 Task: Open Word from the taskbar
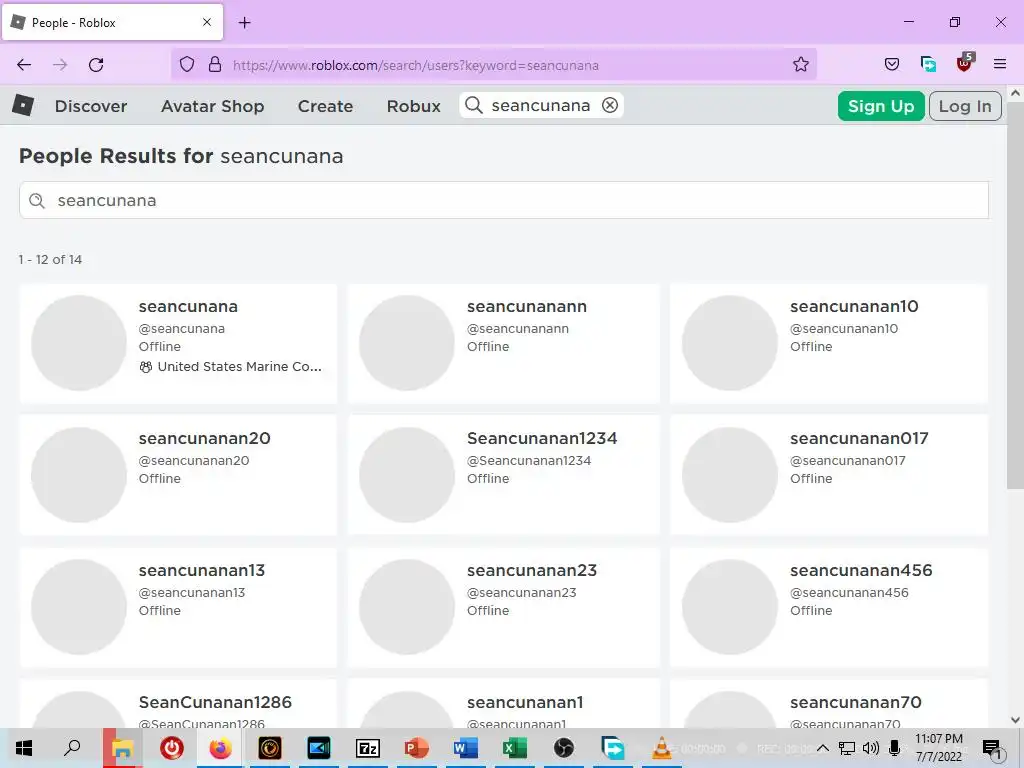tap(466, 748)
